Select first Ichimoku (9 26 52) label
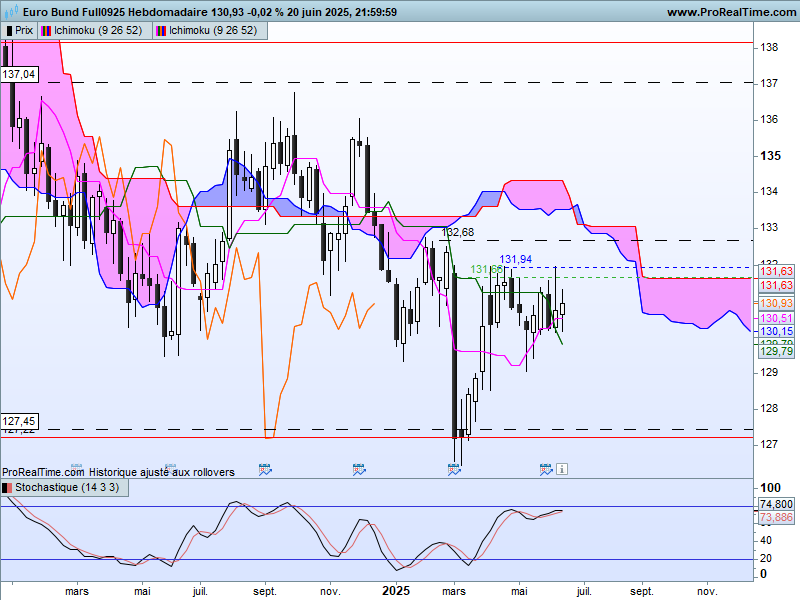This screenshot has width=800, height=600. pos(98,31)
